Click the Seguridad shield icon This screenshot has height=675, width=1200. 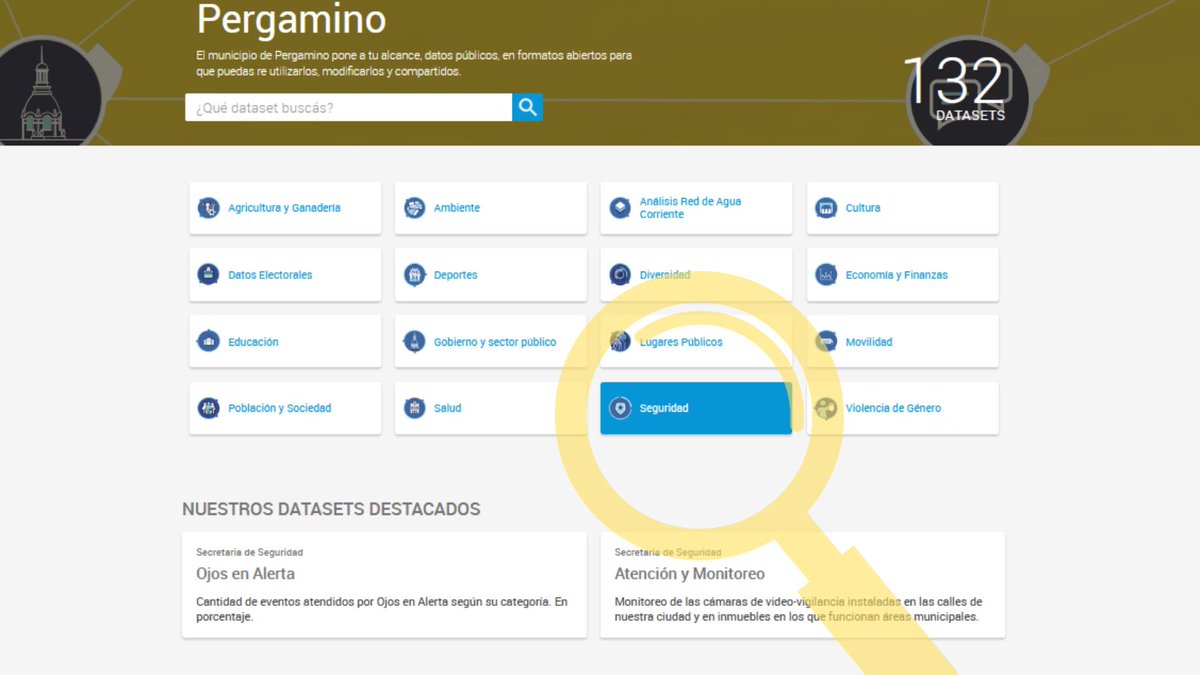(620, 407)
